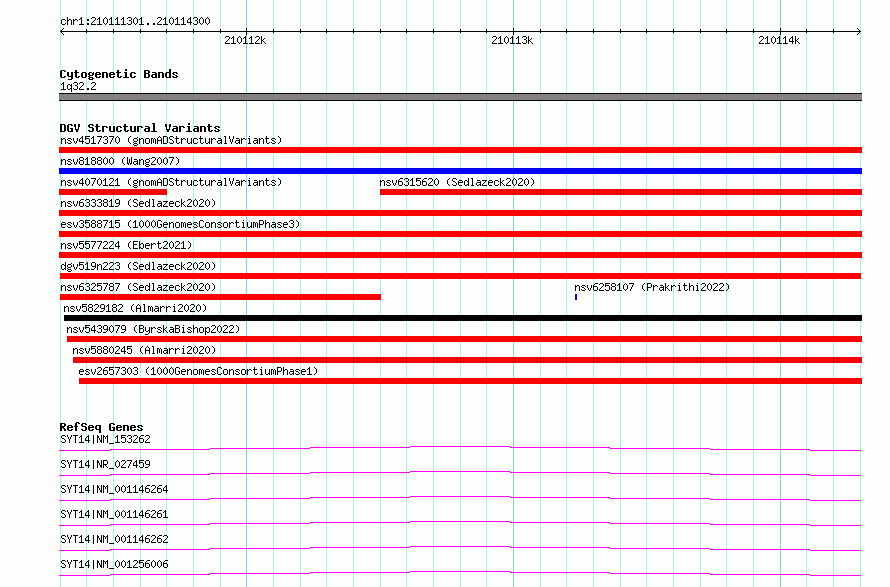The height and width of the screenshot is (587, 890).
Task: Click the right arrow of the ruler
Action: (859, 31)
